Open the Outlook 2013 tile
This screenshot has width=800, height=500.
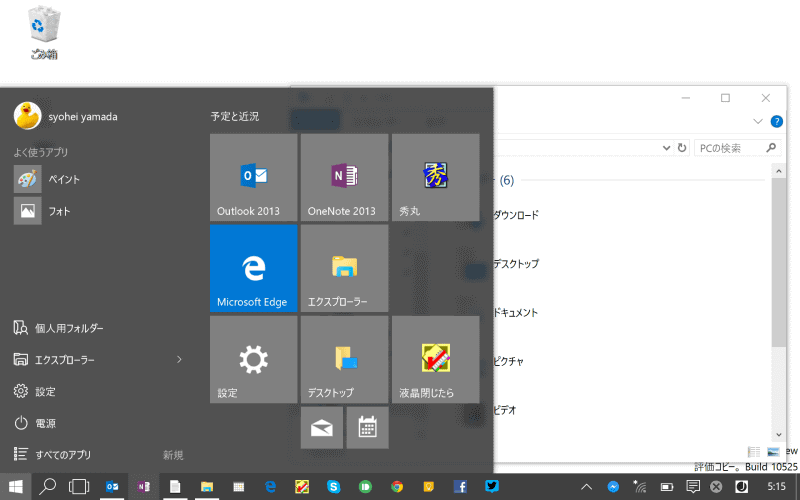click(x=254, y=177)
